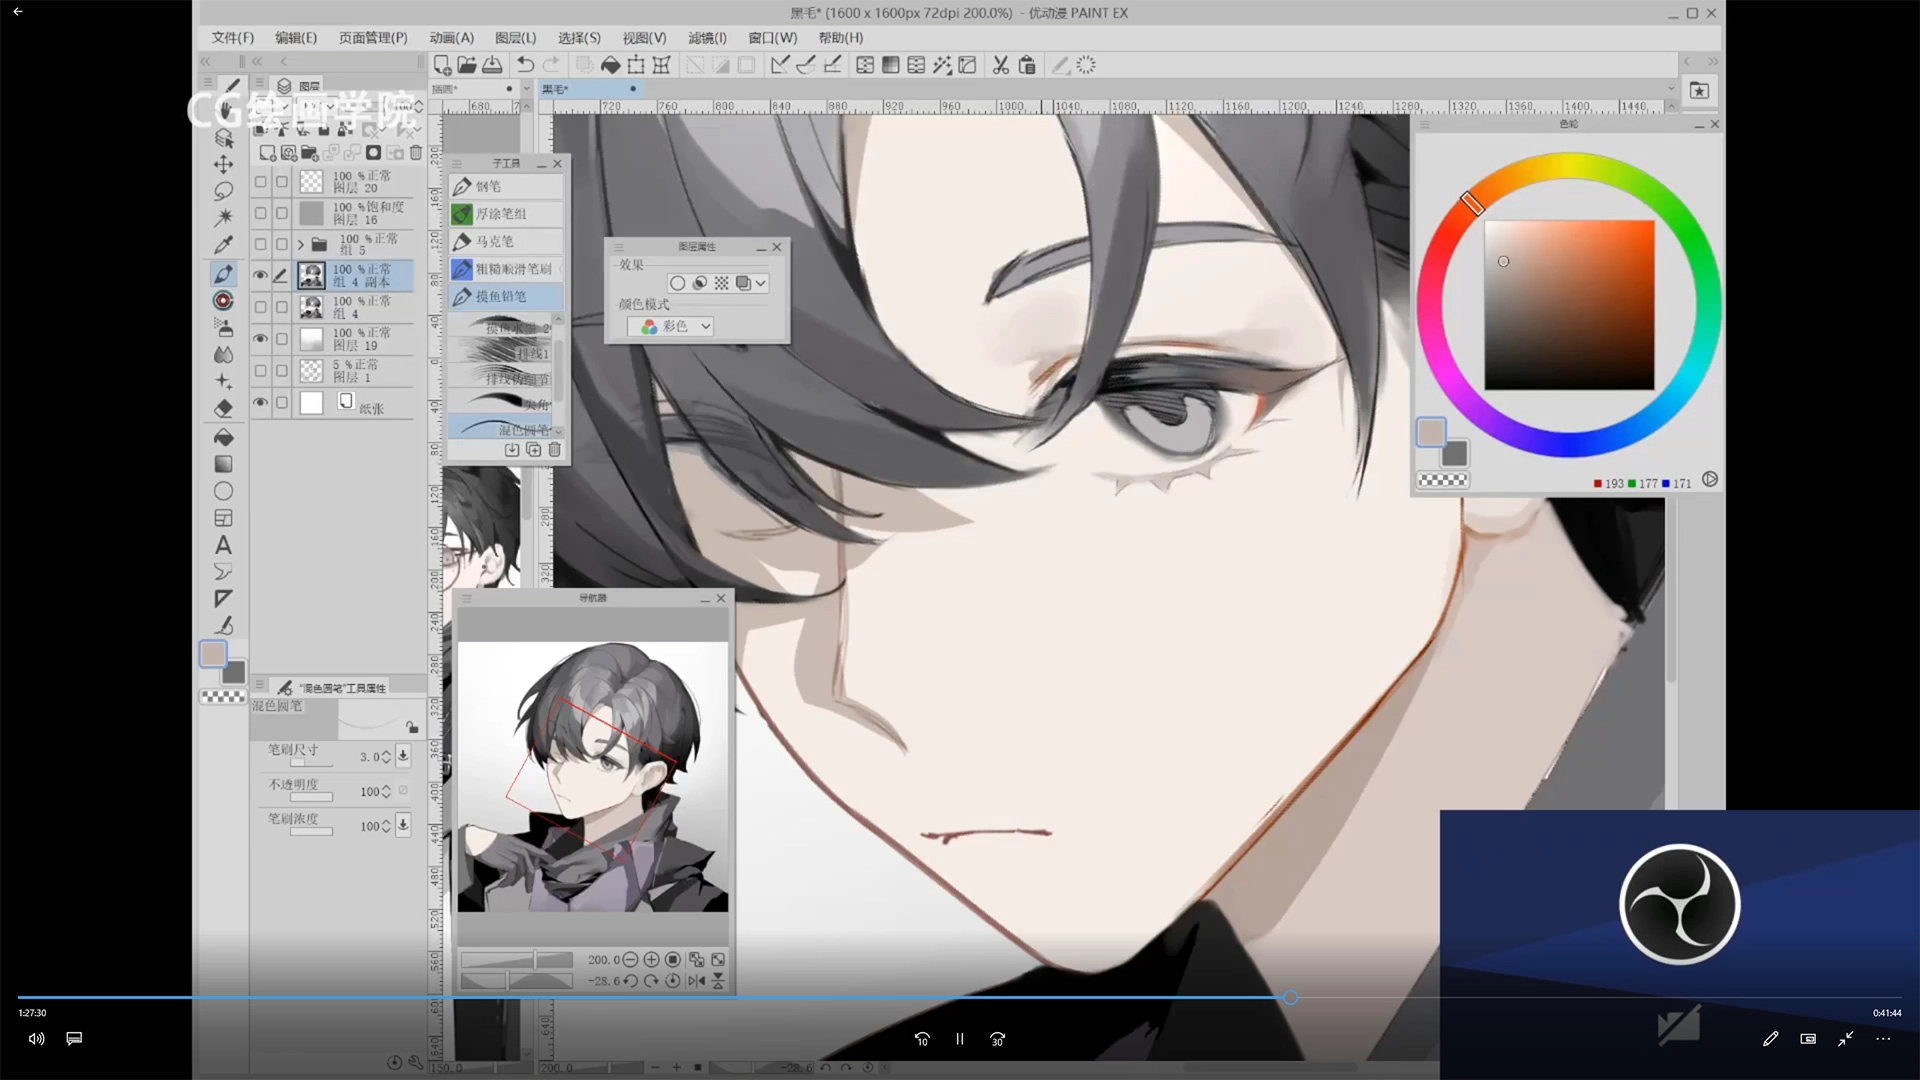Hide the 图层 19 layer
The width and height of the screenshot is (1920, 1080).
point(260,339)
